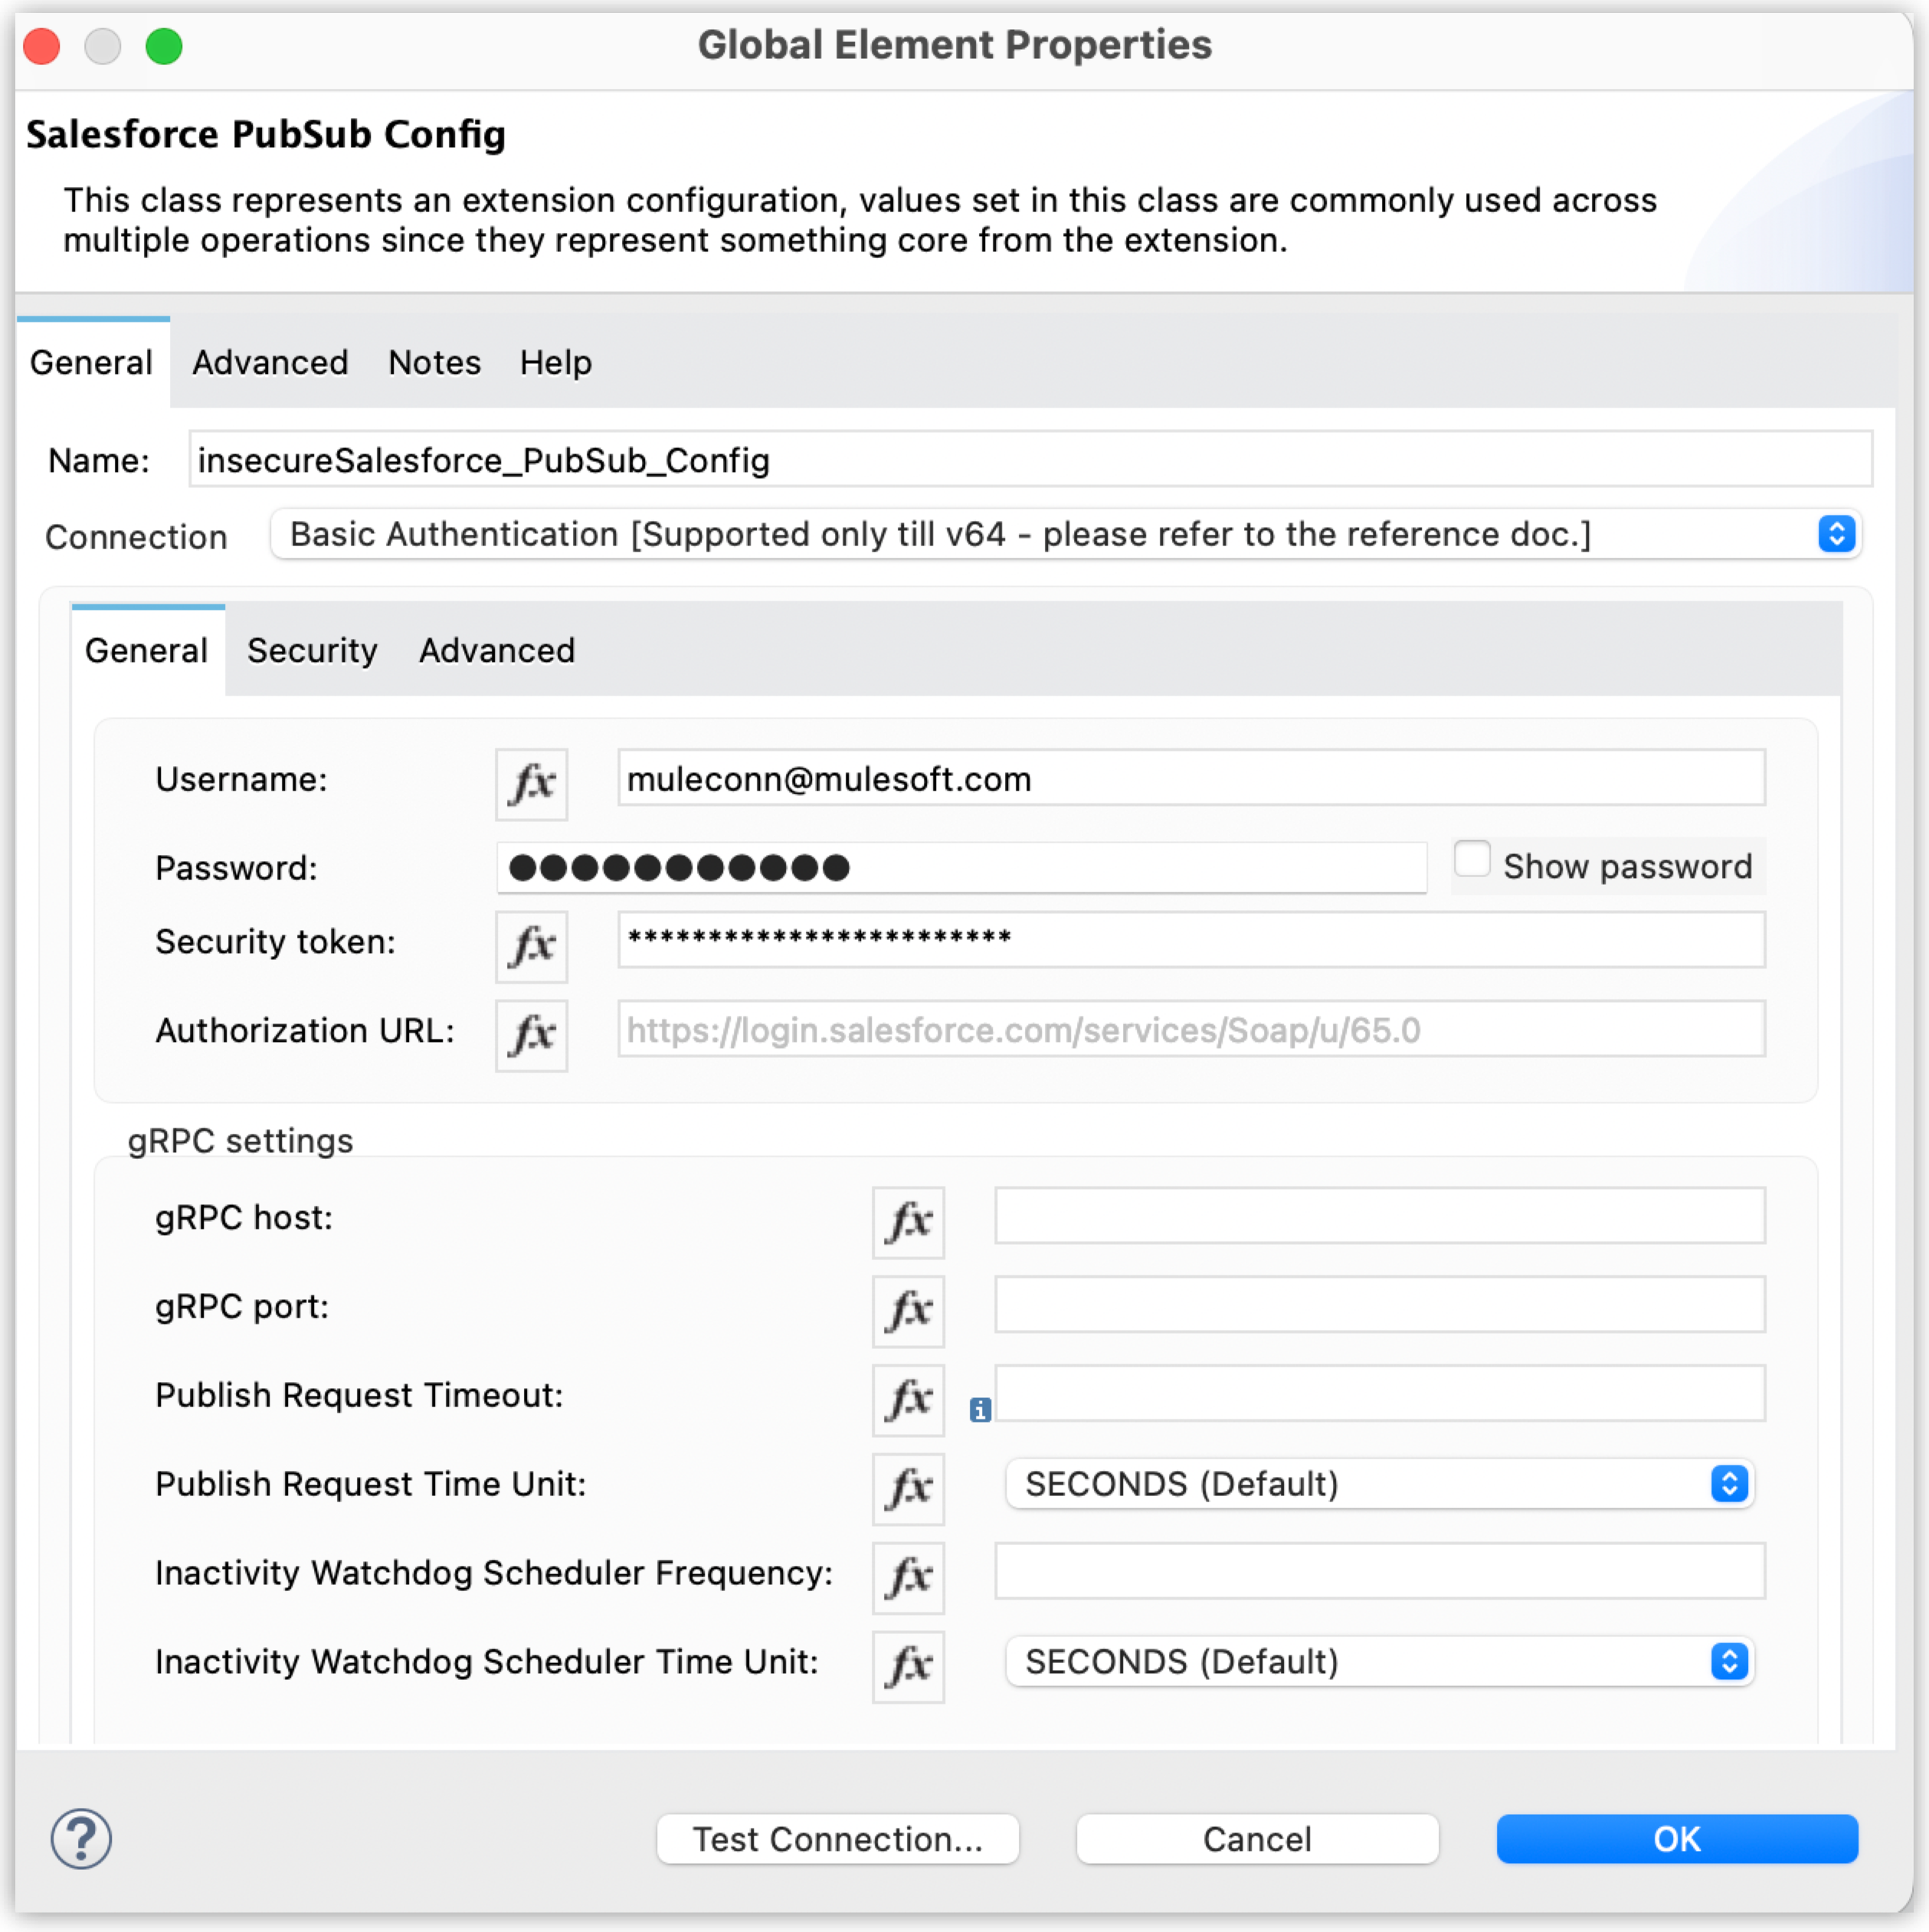1929x1932 pixels.
Task: Open the Connection type dropdown
Action: (1065, 534)
